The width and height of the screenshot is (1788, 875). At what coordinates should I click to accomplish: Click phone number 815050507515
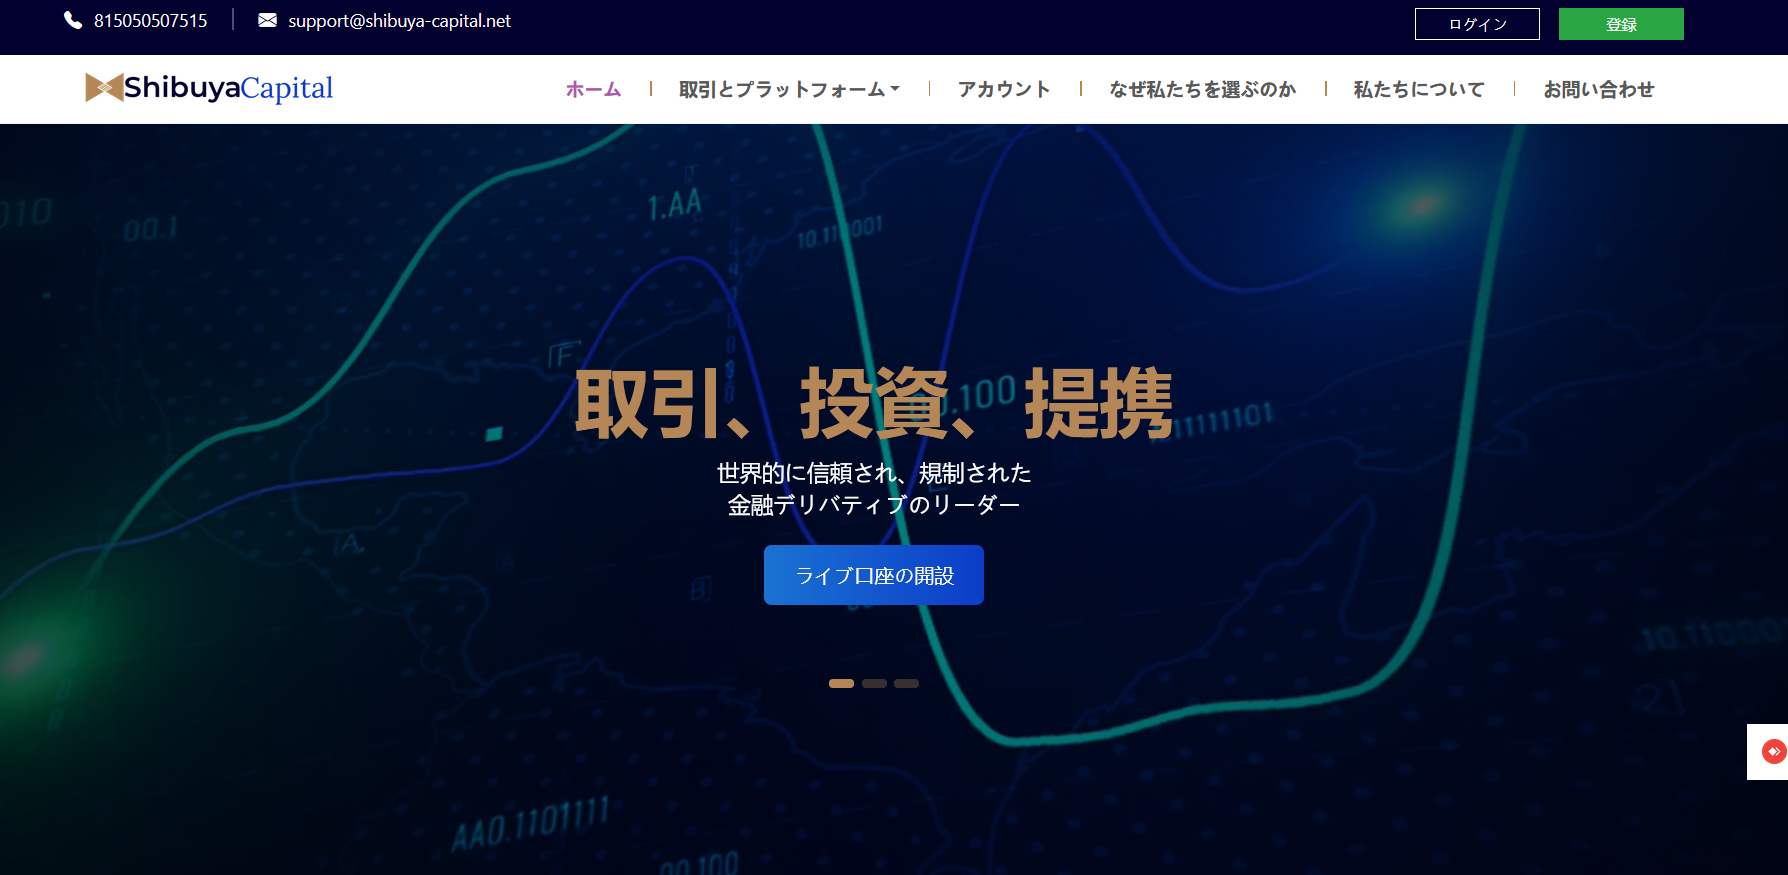coord(151,21)
